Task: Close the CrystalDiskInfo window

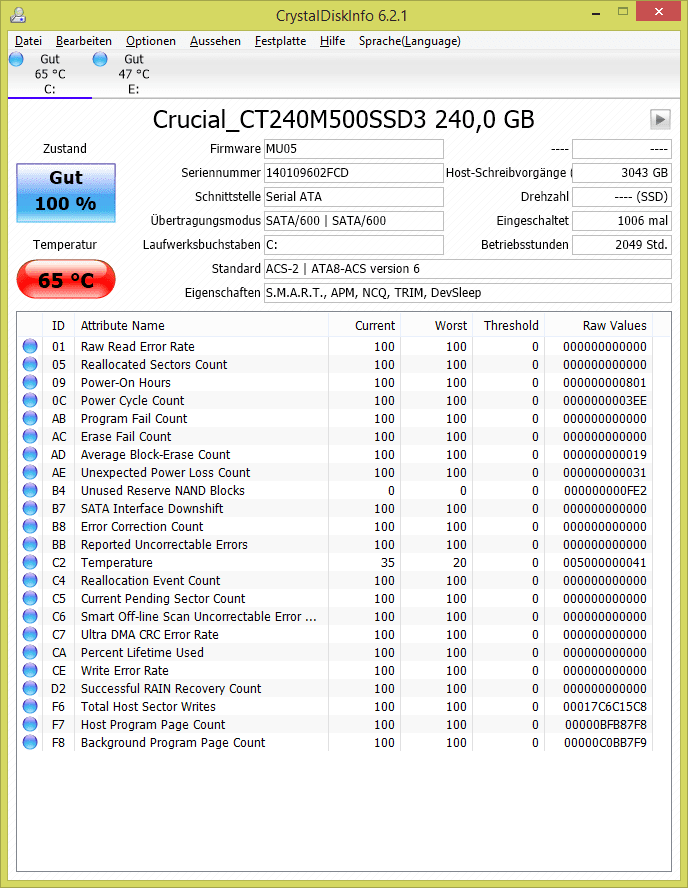Action: pos(659,11)
